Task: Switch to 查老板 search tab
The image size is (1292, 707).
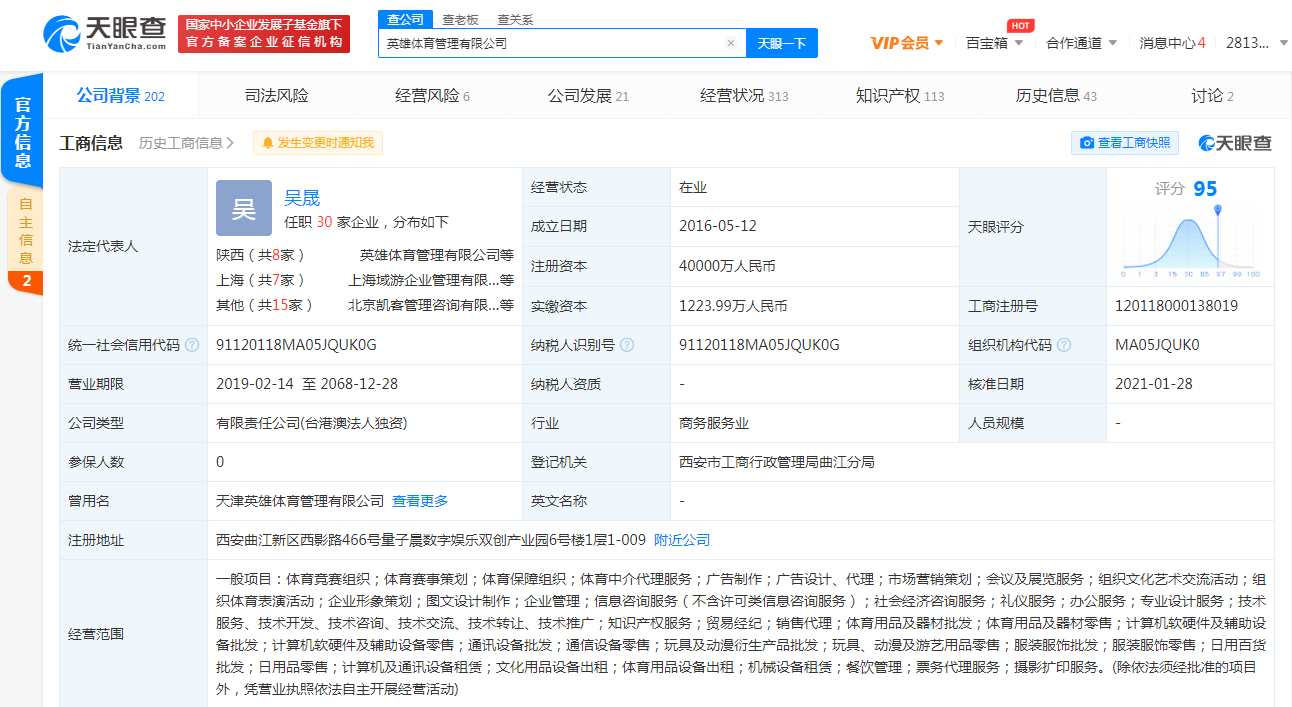Action: click(x=460, y=19)
